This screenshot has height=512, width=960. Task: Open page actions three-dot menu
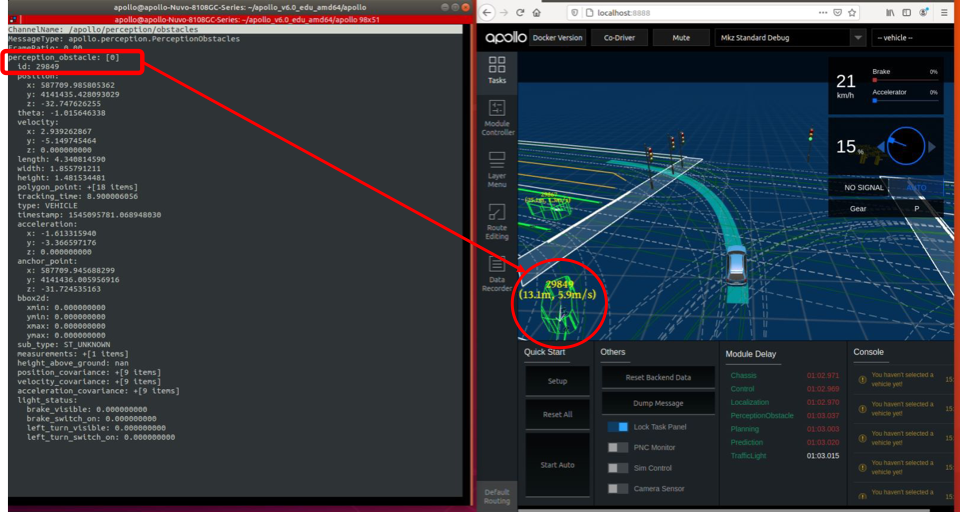pyautogui.click(x=824, y=12)
